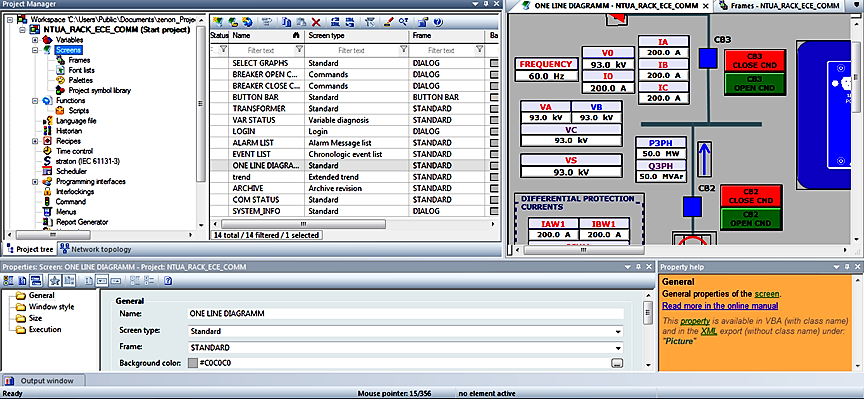864x399 pixels.
Task: Click the CB3 CLOSE CMD red button
Action: click(754, 61)
